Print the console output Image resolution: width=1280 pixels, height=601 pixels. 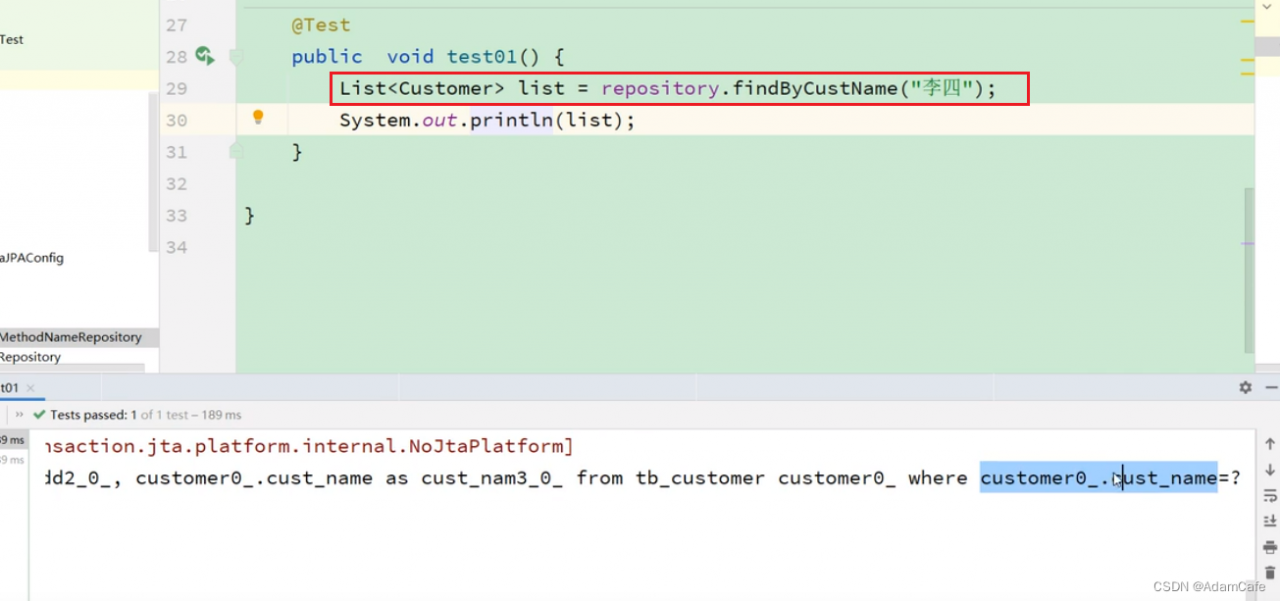coord(1270,547)
